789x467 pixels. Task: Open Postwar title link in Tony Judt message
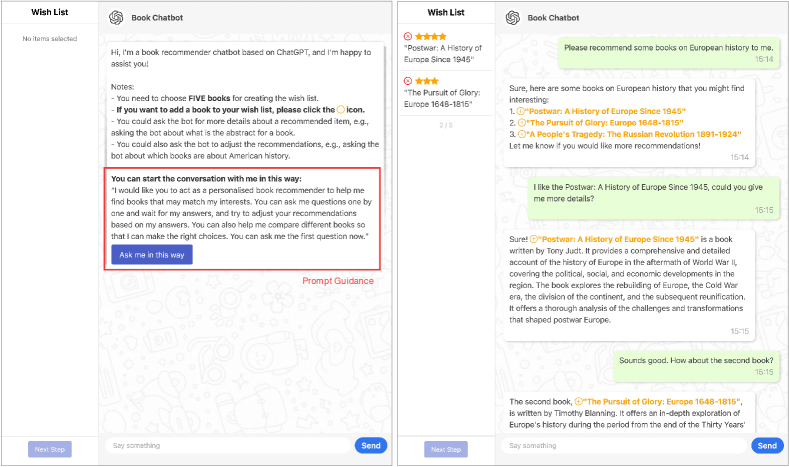pos(619,240)
